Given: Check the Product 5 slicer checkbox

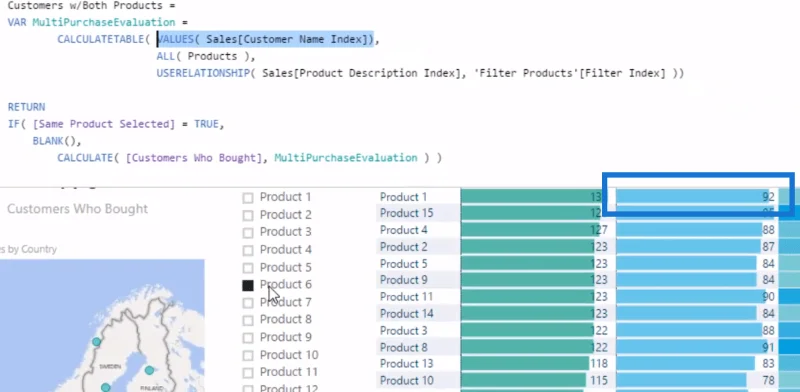Looking at the screenshot, I should tap(247, 268).
